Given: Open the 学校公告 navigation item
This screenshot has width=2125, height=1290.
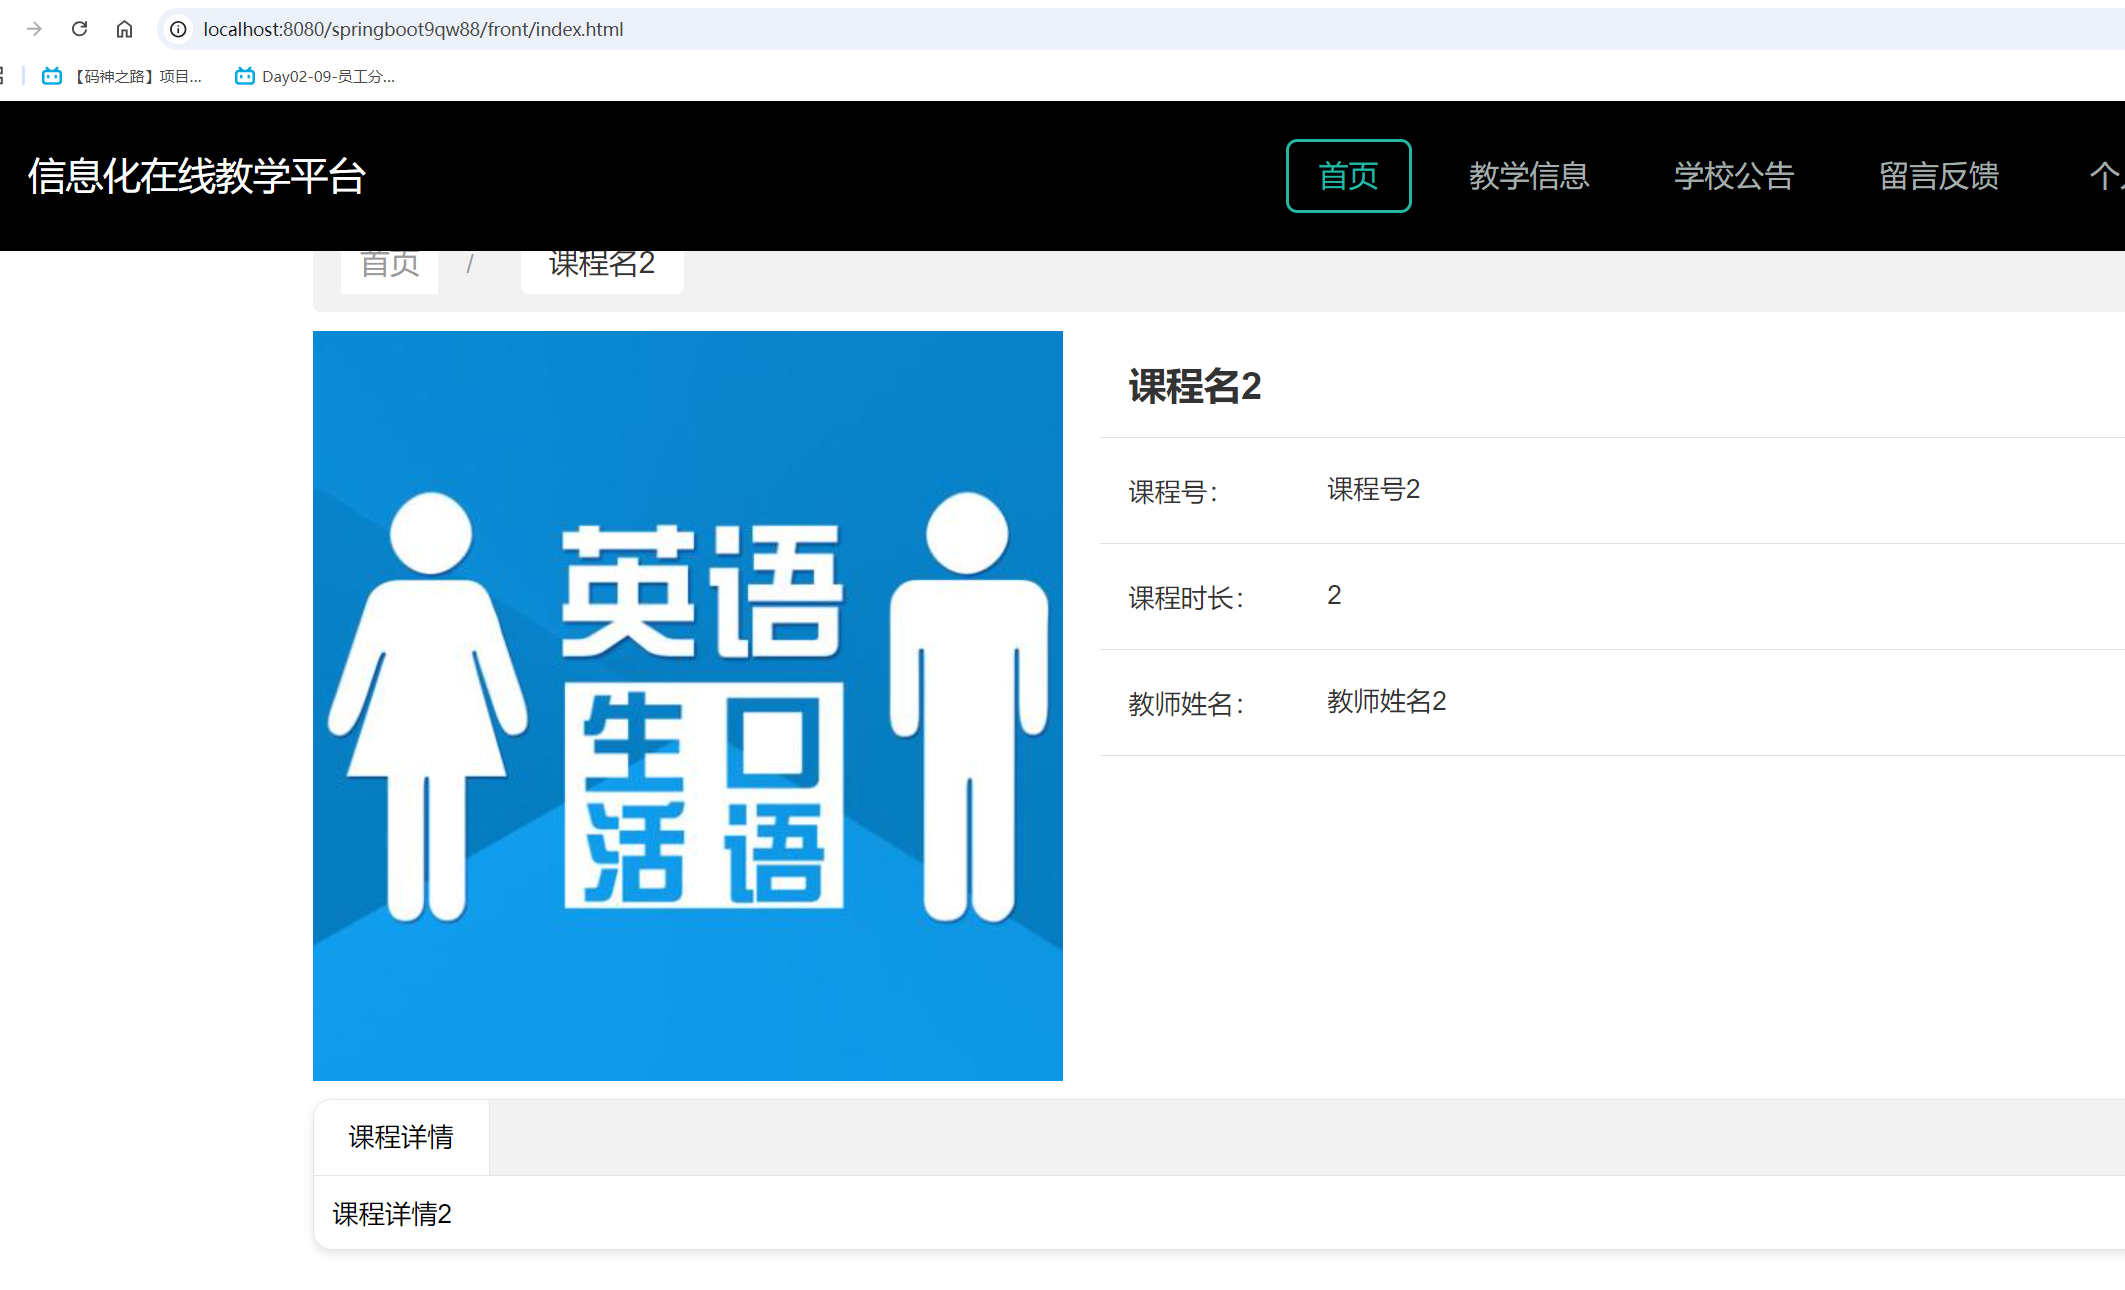Looking at the screenshot, I should (1734, 176).
